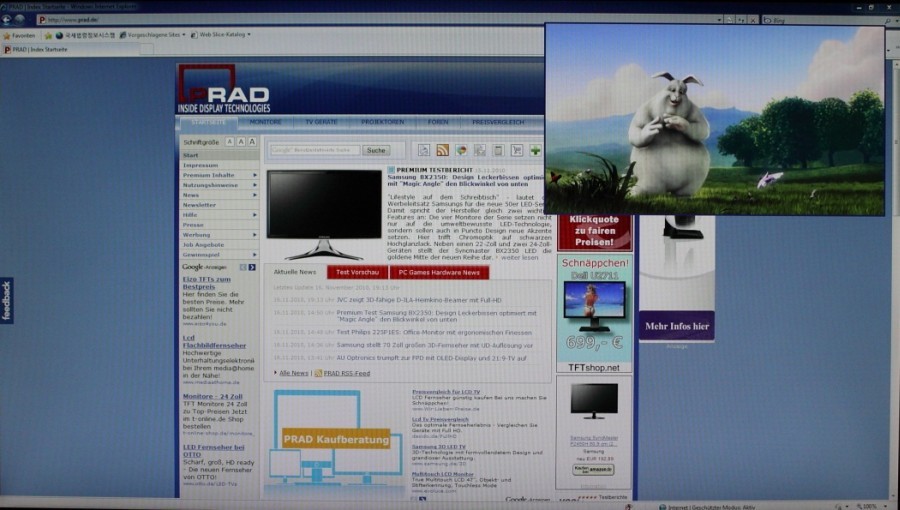This screenshot has height=510, width=900.
Task: Switch to the Test Vorschau news tab
Action: click(356, 272)
